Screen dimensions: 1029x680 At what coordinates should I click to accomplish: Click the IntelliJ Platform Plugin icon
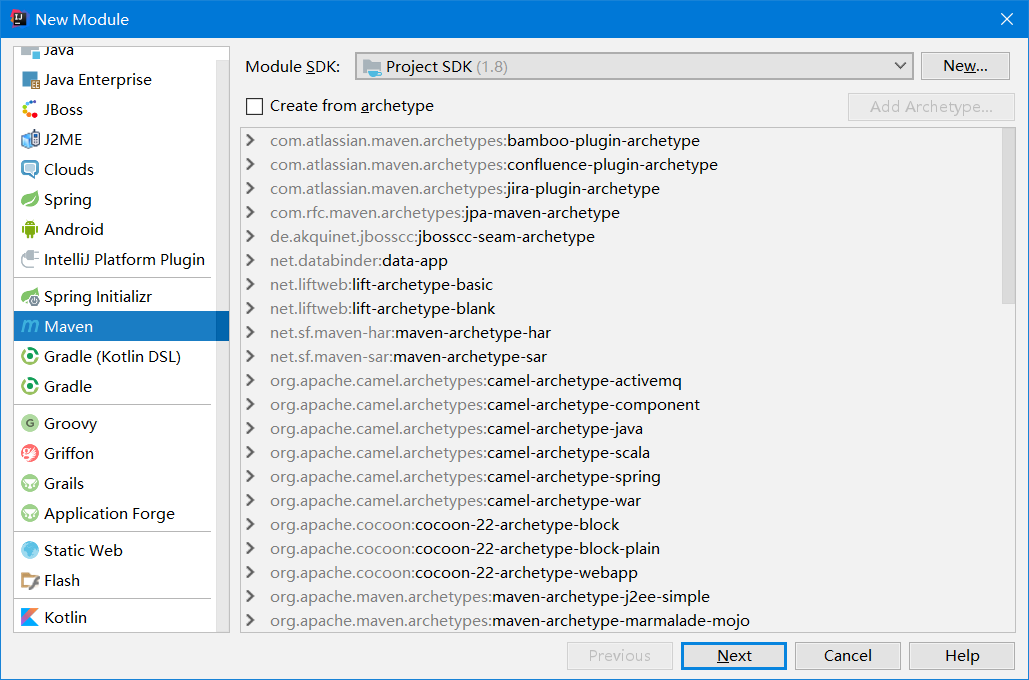[30, 259]
